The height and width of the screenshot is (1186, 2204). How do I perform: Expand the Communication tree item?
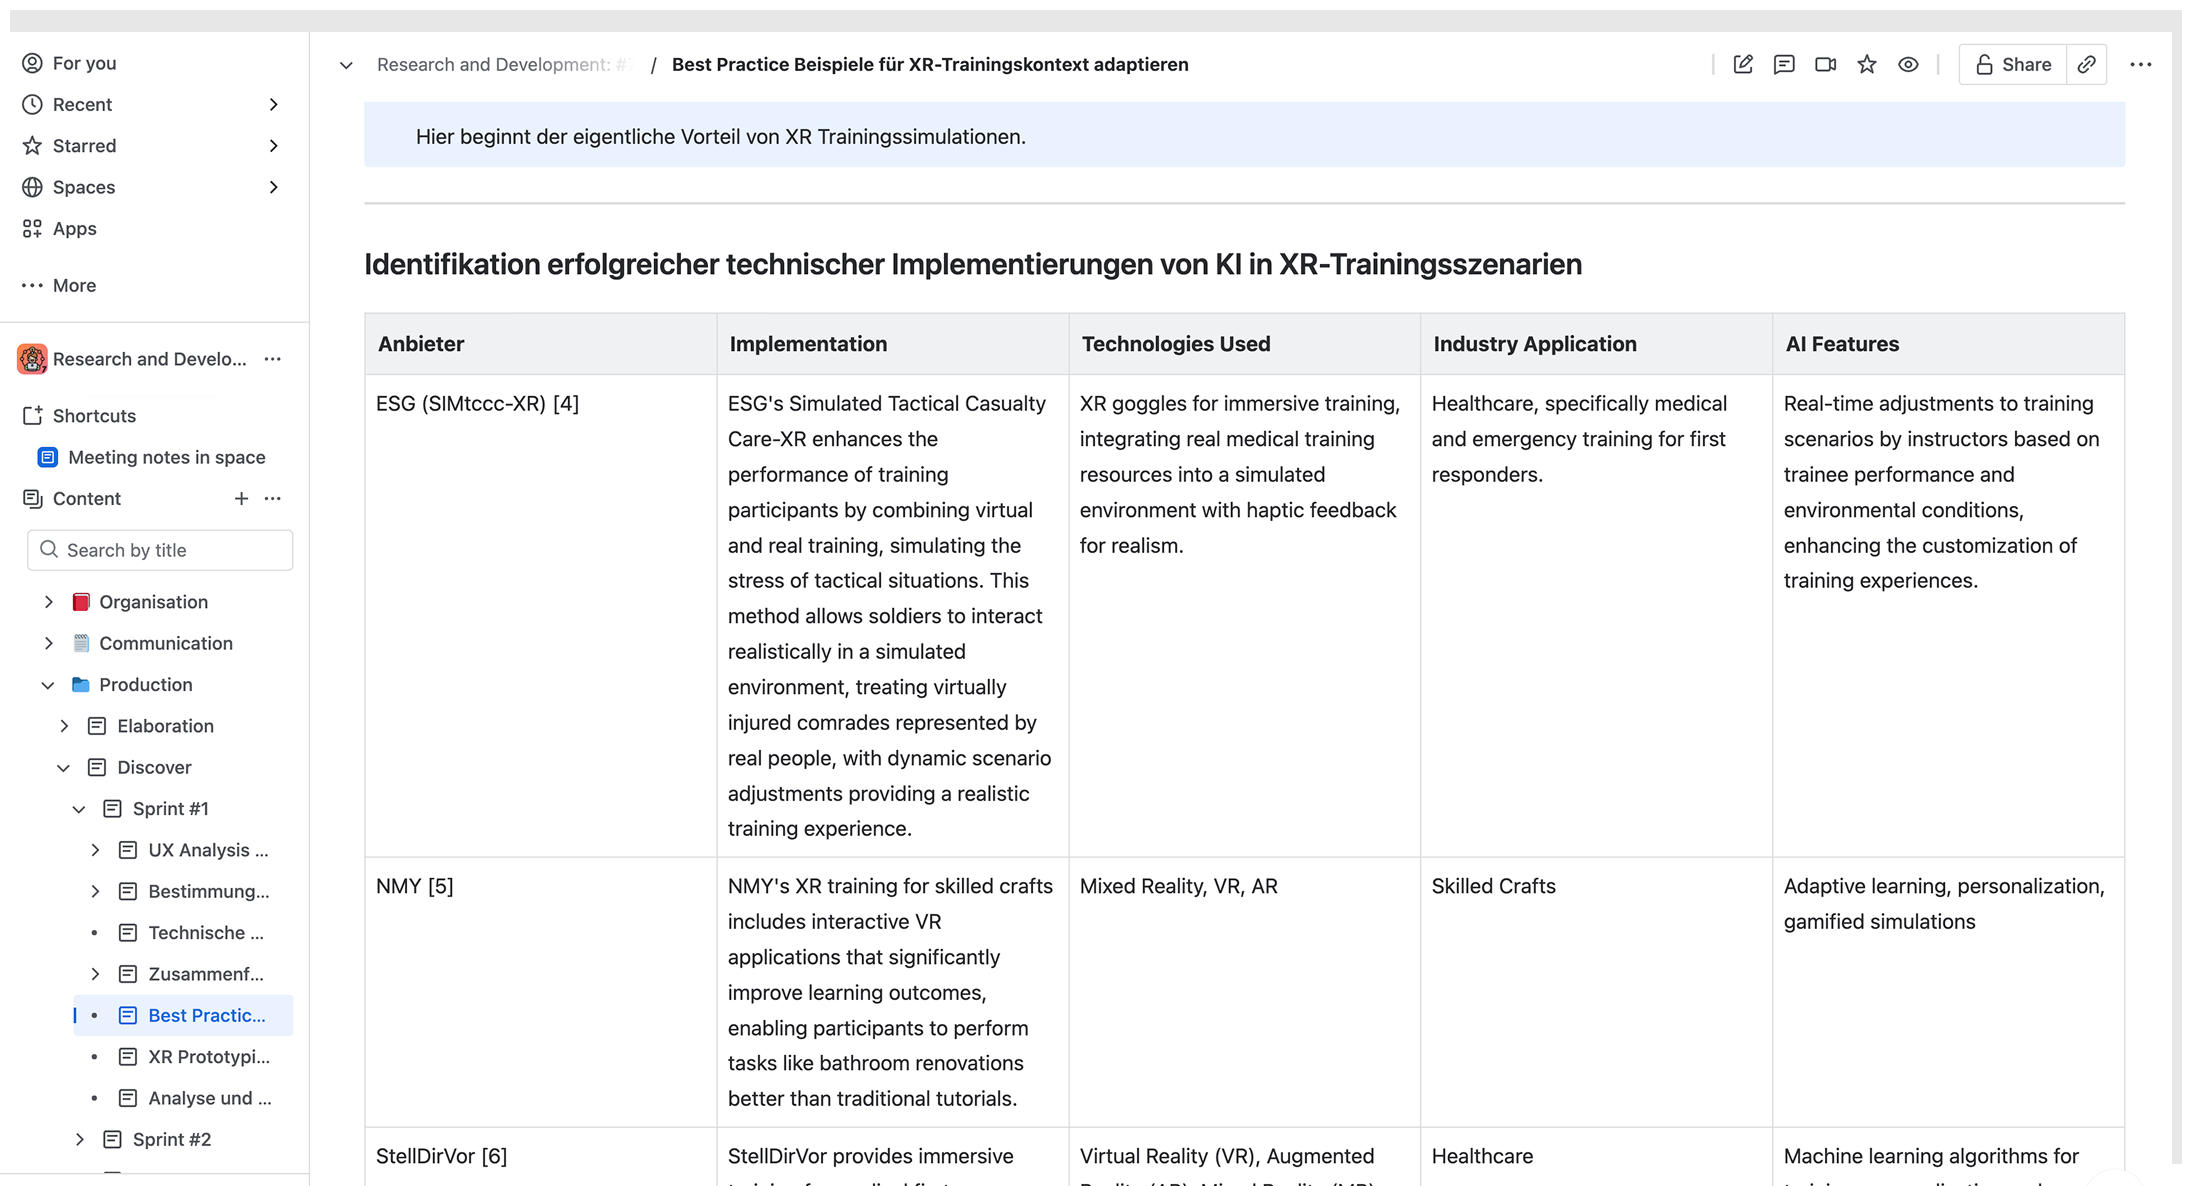[48, 643]
